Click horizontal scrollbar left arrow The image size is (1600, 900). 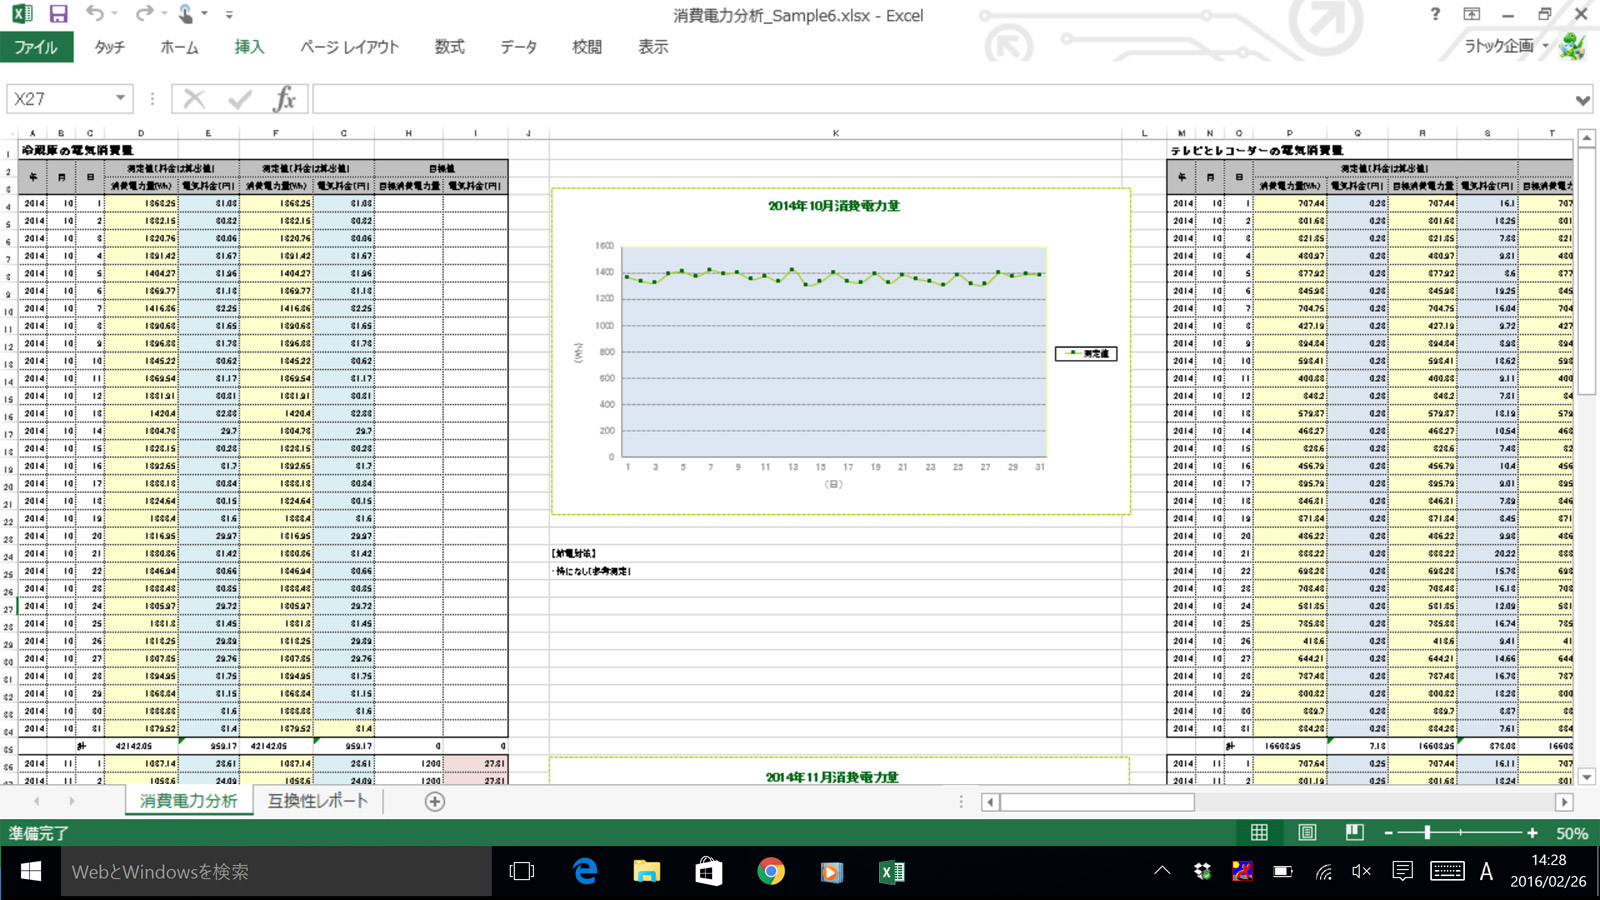[x=990, y=802]
